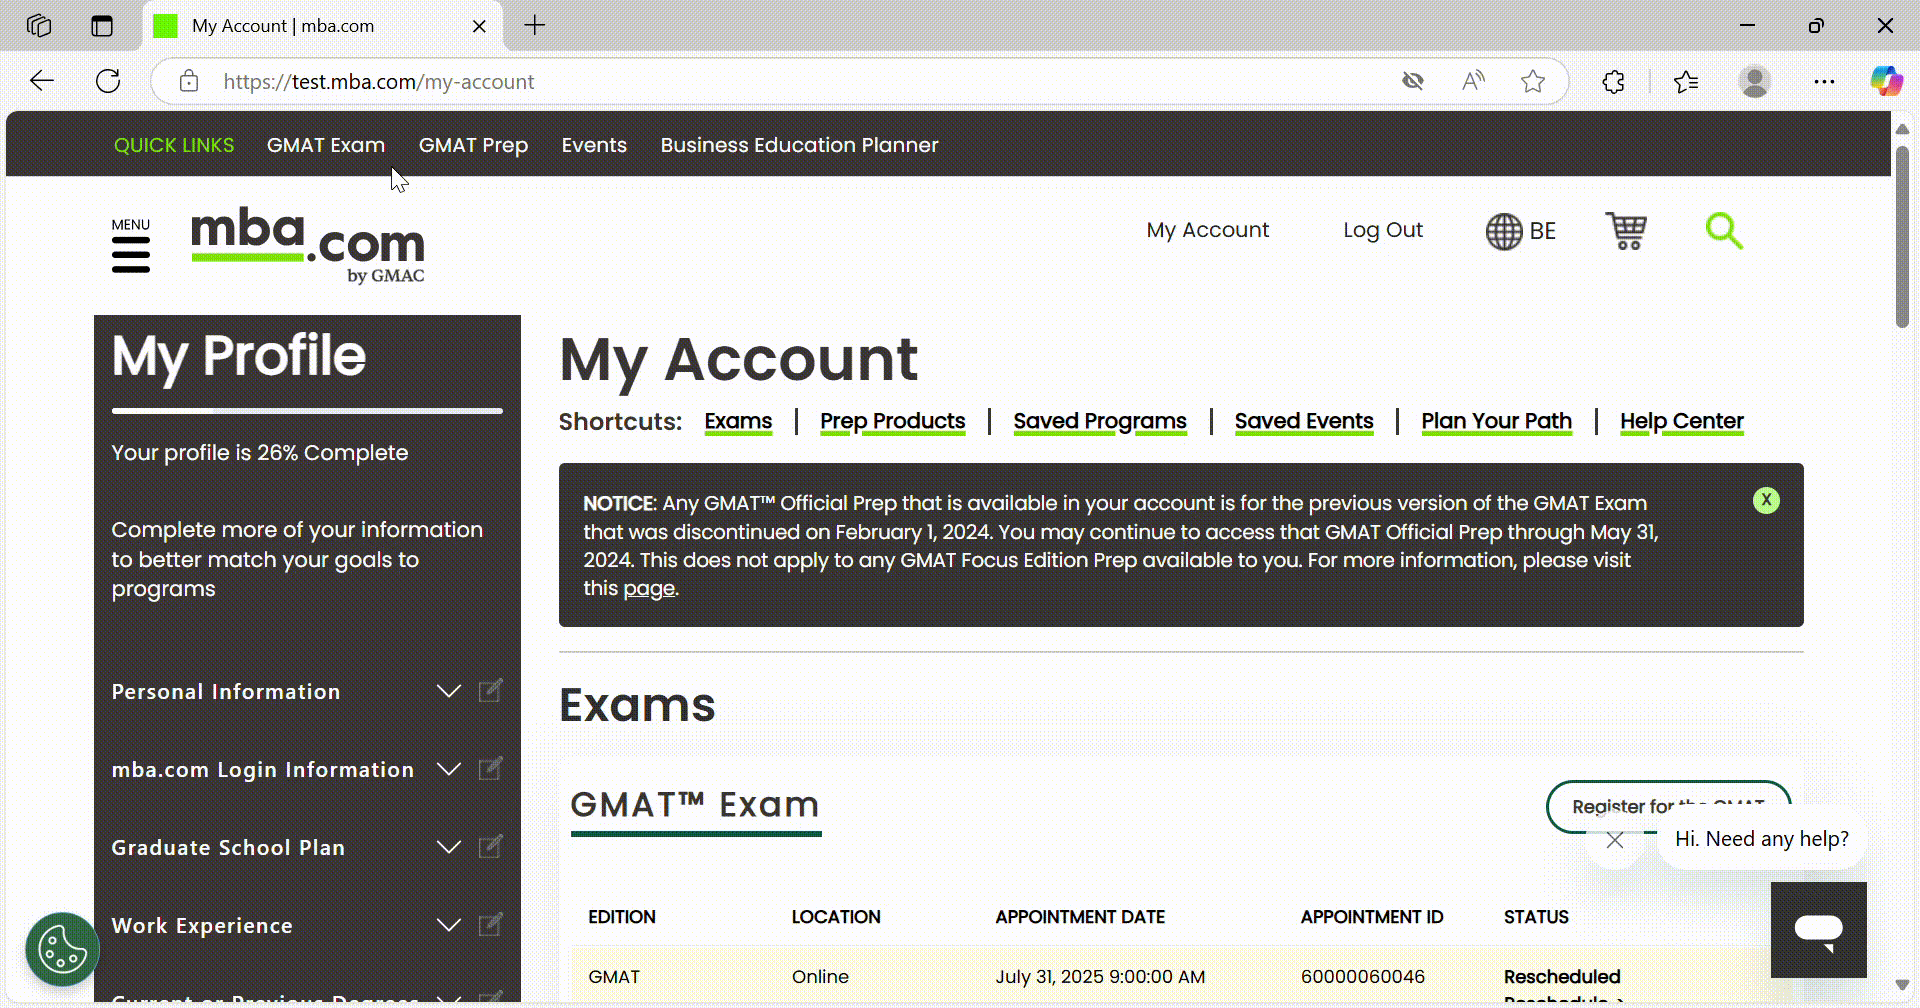Click the tracking prevention eye icon
This screenshot has width=1920, height=1008.
(x=1413, y=82)
